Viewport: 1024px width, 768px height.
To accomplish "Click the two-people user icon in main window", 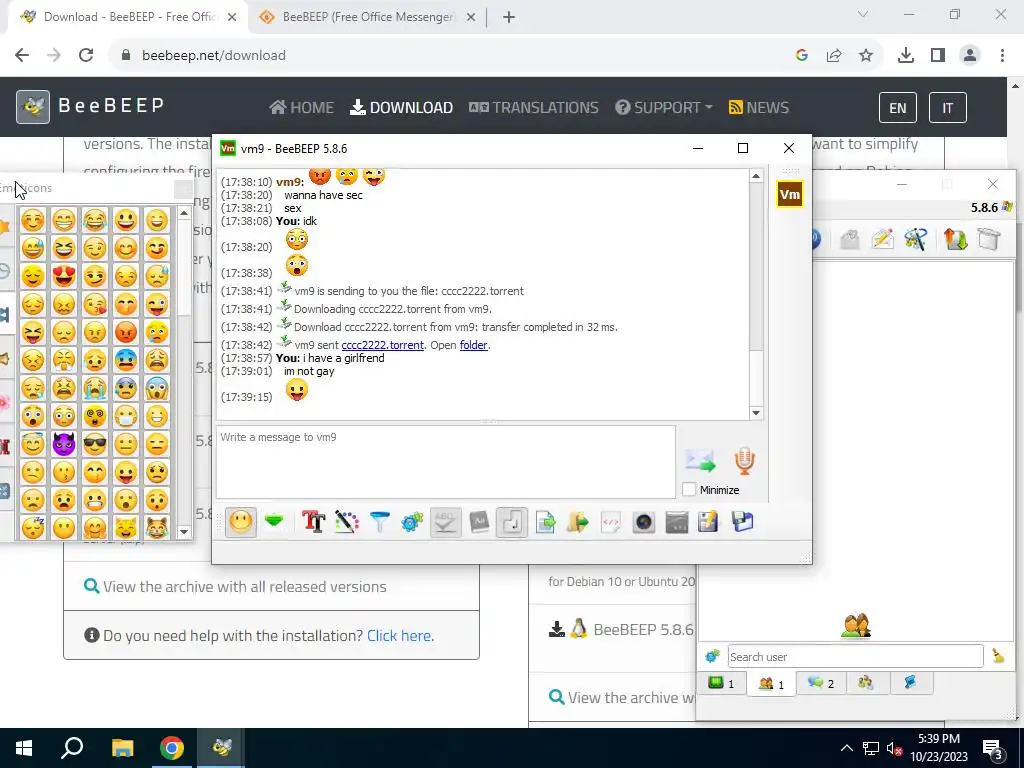I will pyautogui.click(x=856, y=626).
